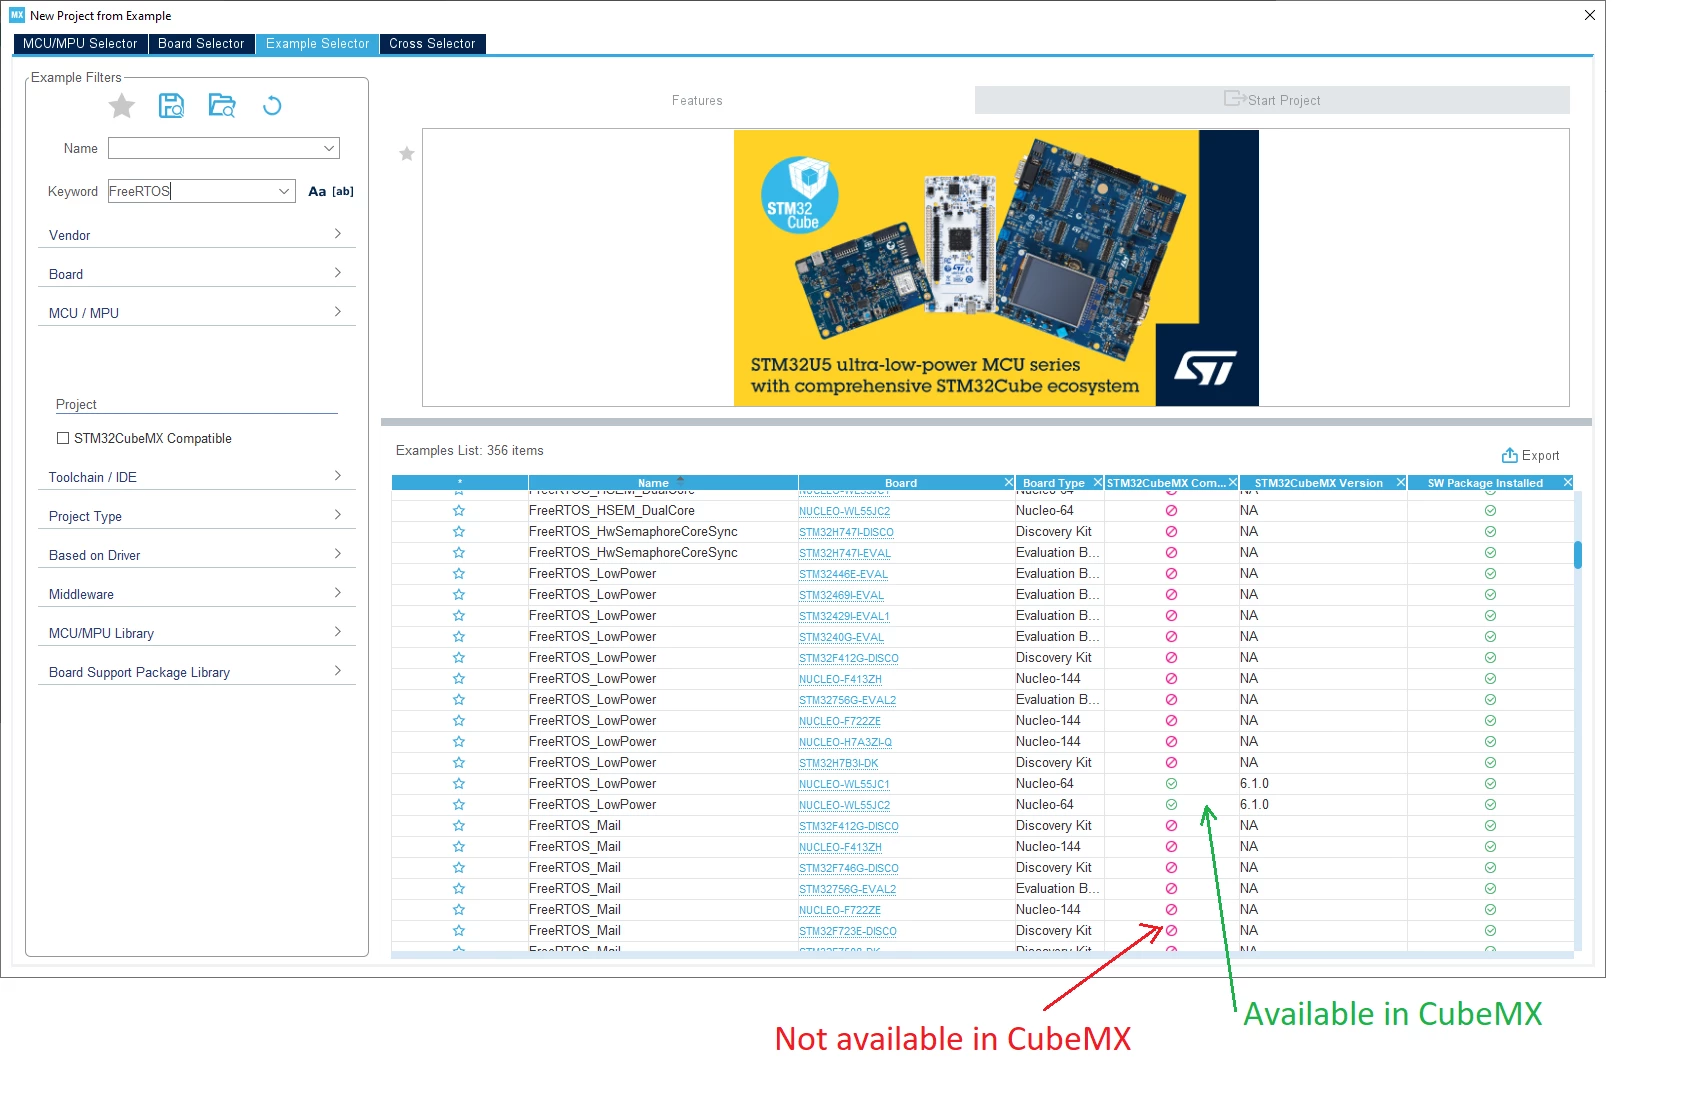Open the Name dropdown list

click(328, 148)
